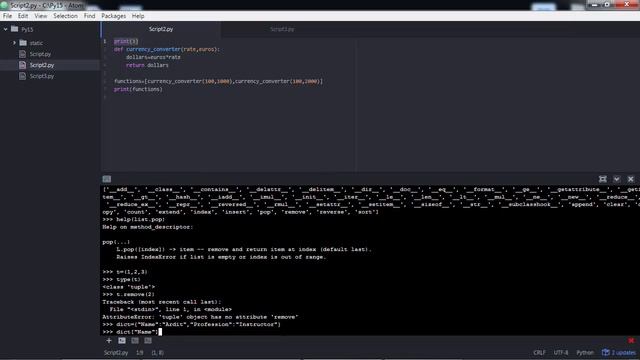Click the Script2.py file name in status bar
The image size is (640, 360).
pyautogui.click(x=116, y=353)
